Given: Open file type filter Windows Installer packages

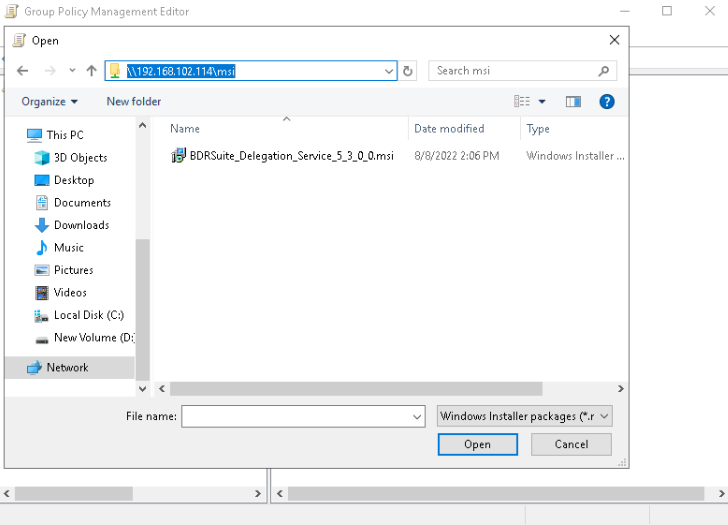Looking at the screenshot, I should (524, 416).
